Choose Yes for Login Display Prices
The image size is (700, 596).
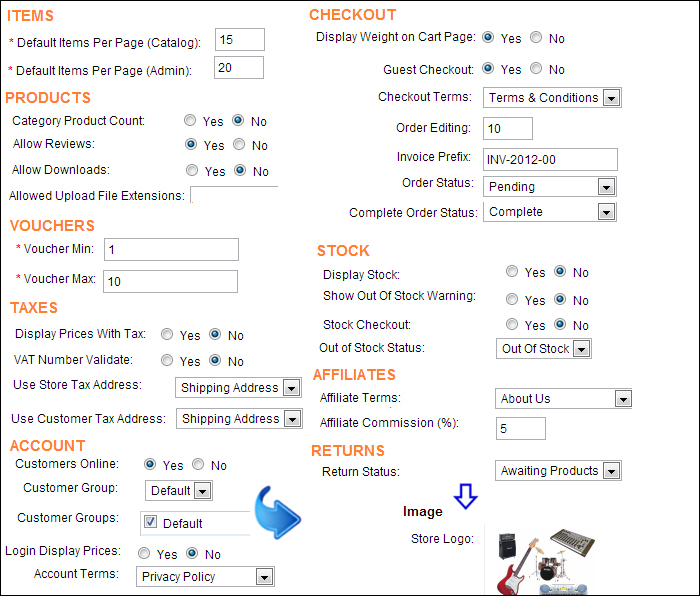point(144,554)
